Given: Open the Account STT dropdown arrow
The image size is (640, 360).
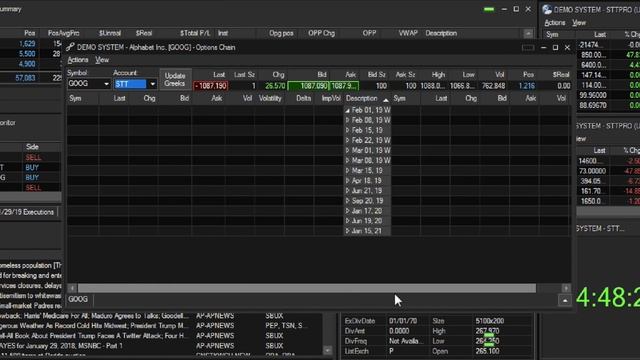Looking at the screenshot, I should coord(153,84).
